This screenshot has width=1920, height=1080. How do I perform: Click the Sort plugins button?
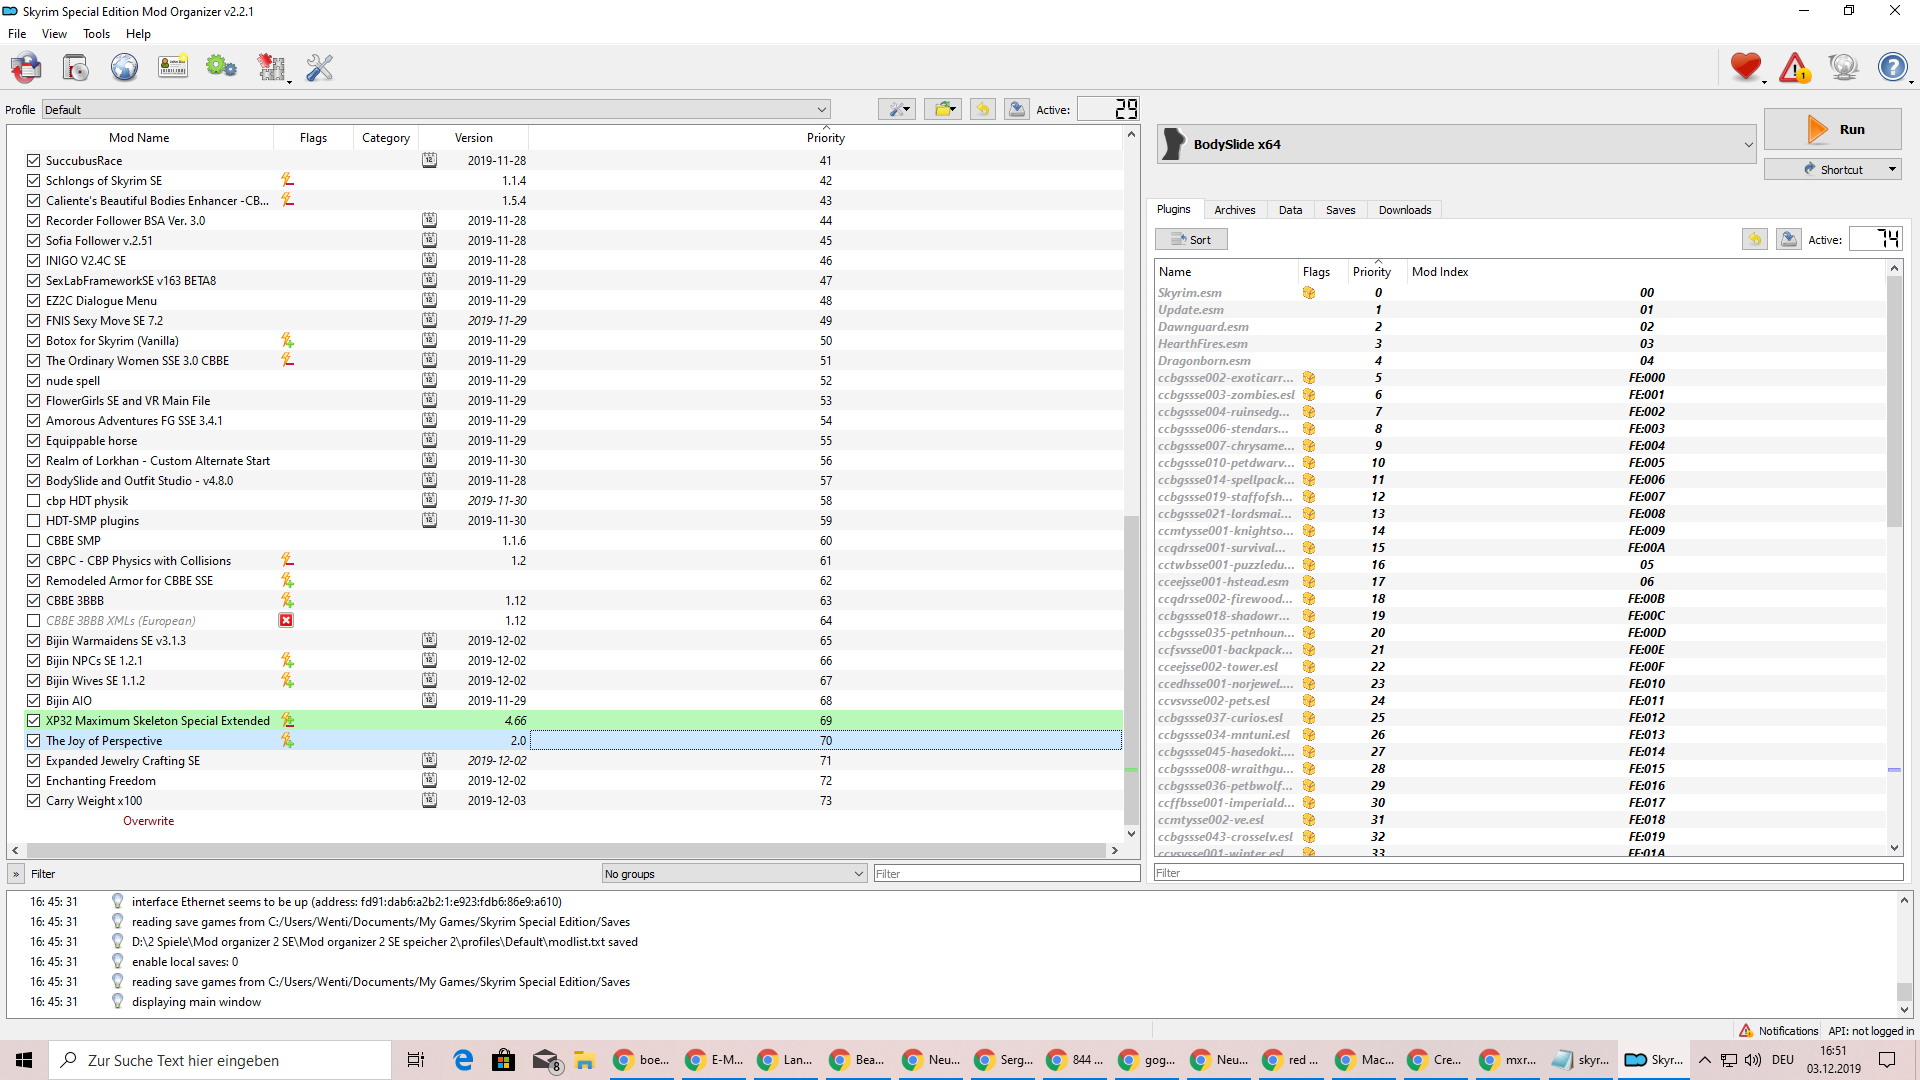click(x=1191, y=239)
